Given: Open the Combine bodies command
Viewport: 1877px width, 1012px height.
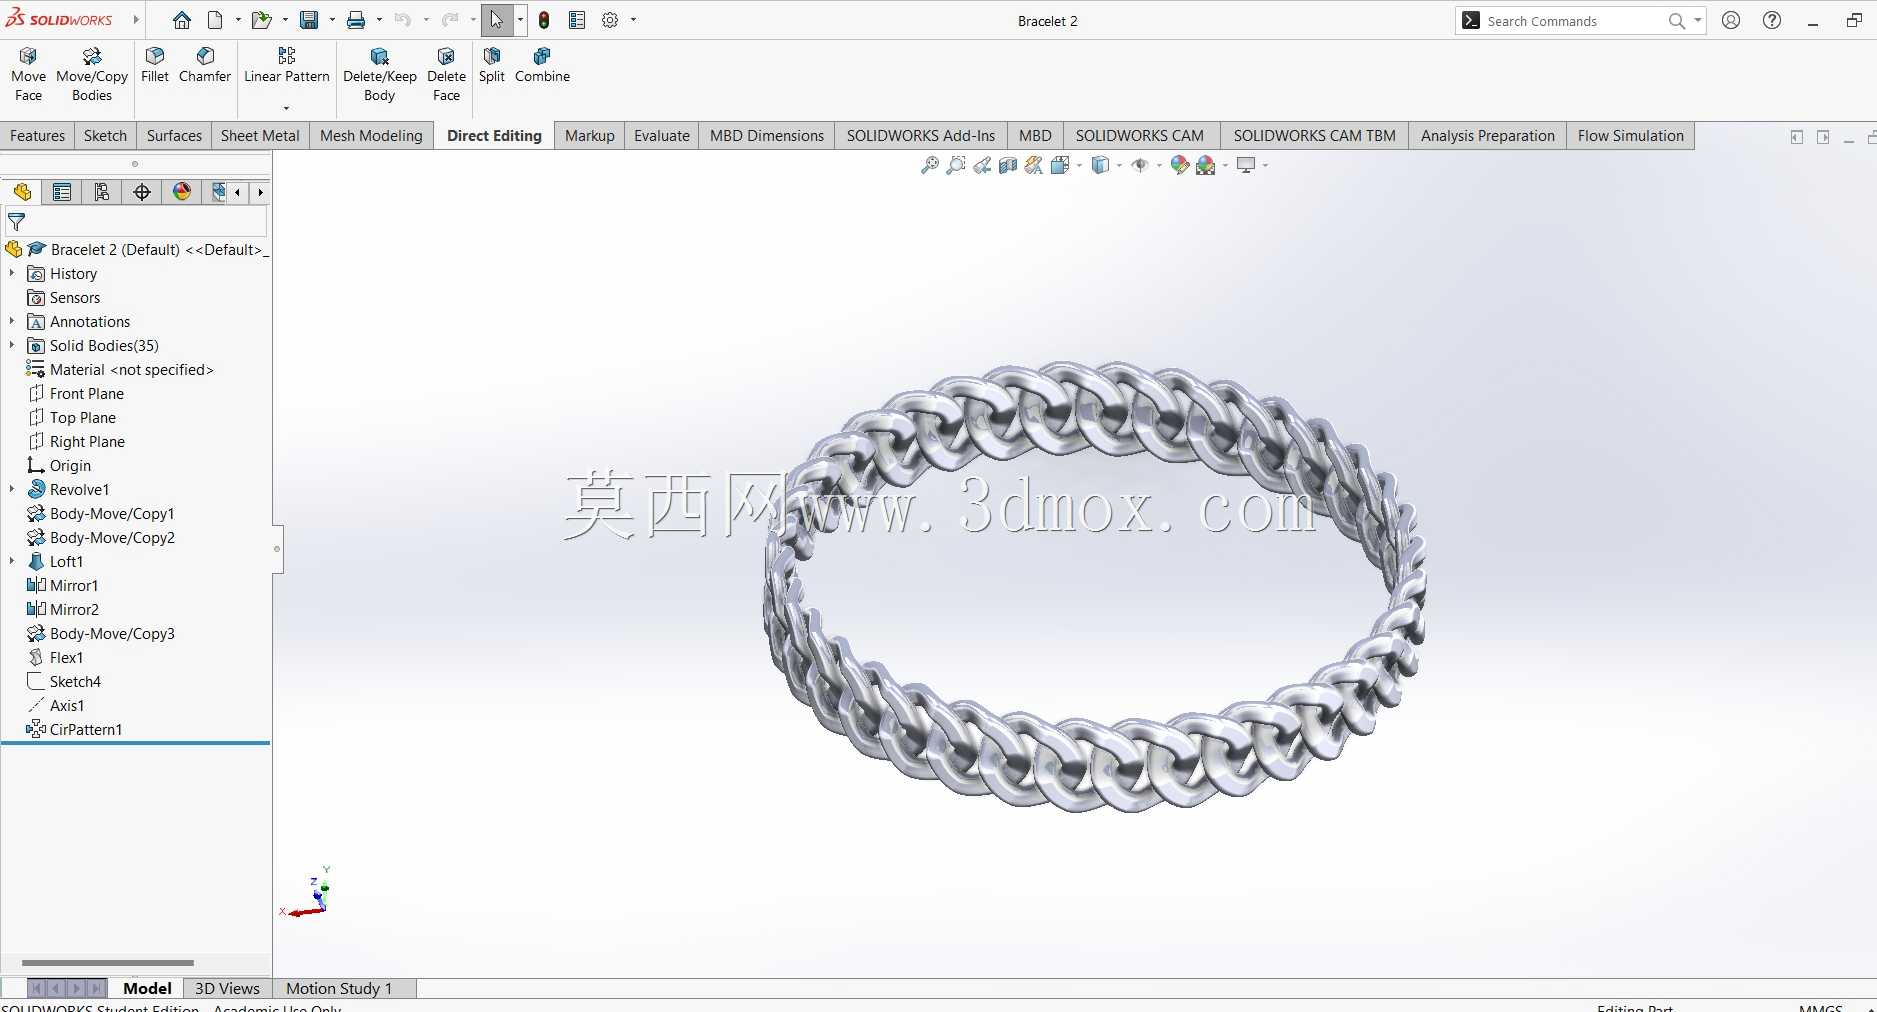Looking at the screenshot, I should 542,66.
